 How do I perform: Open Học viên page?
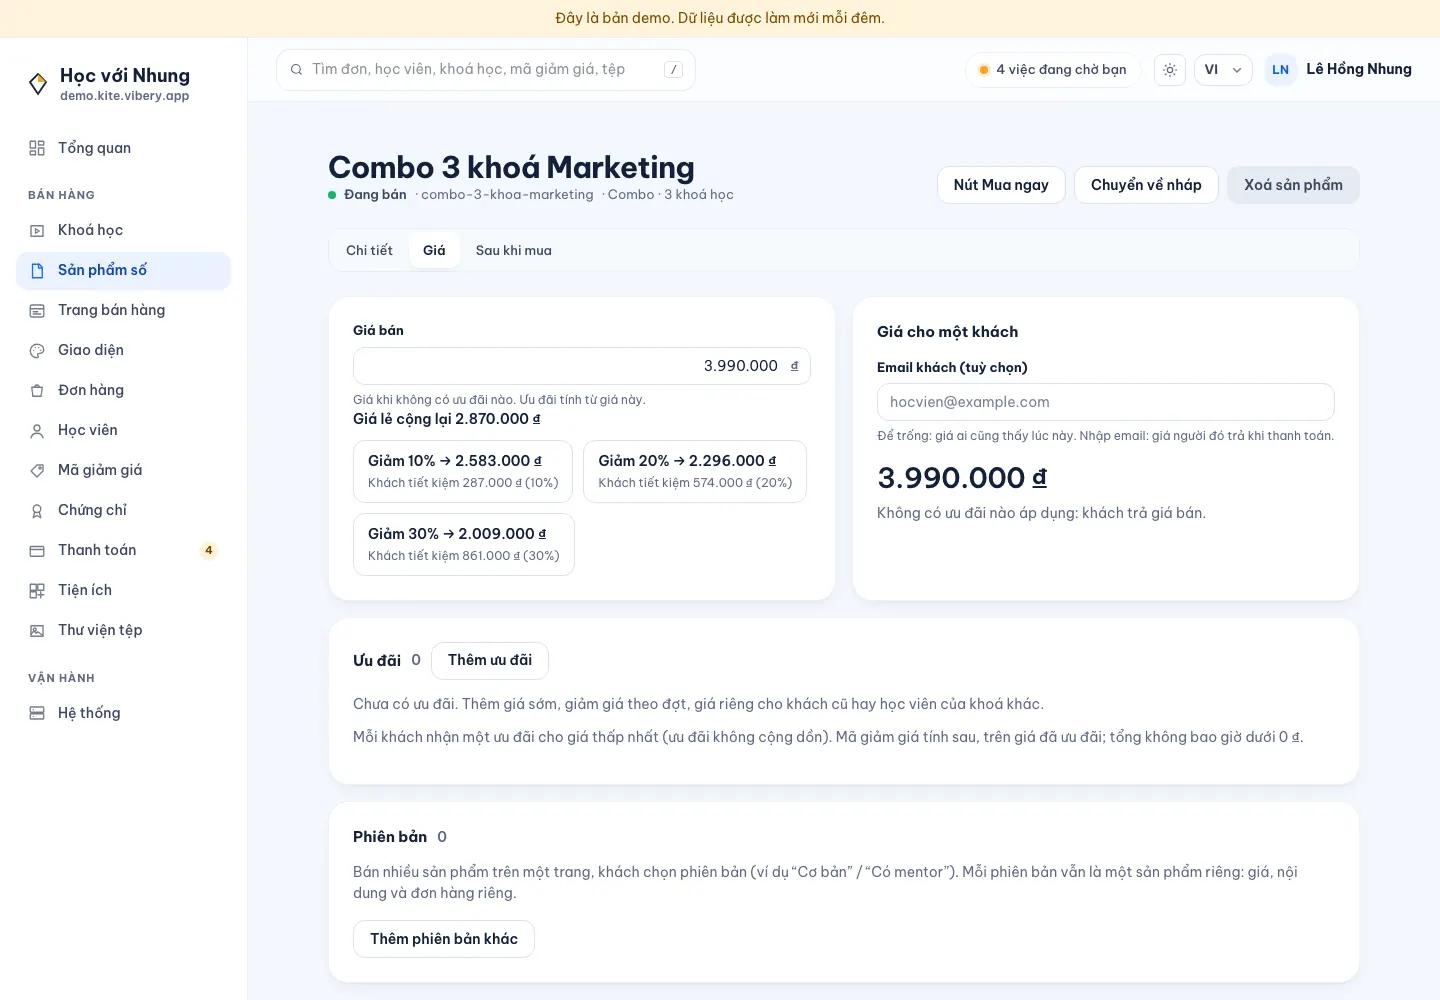point(123,430)
